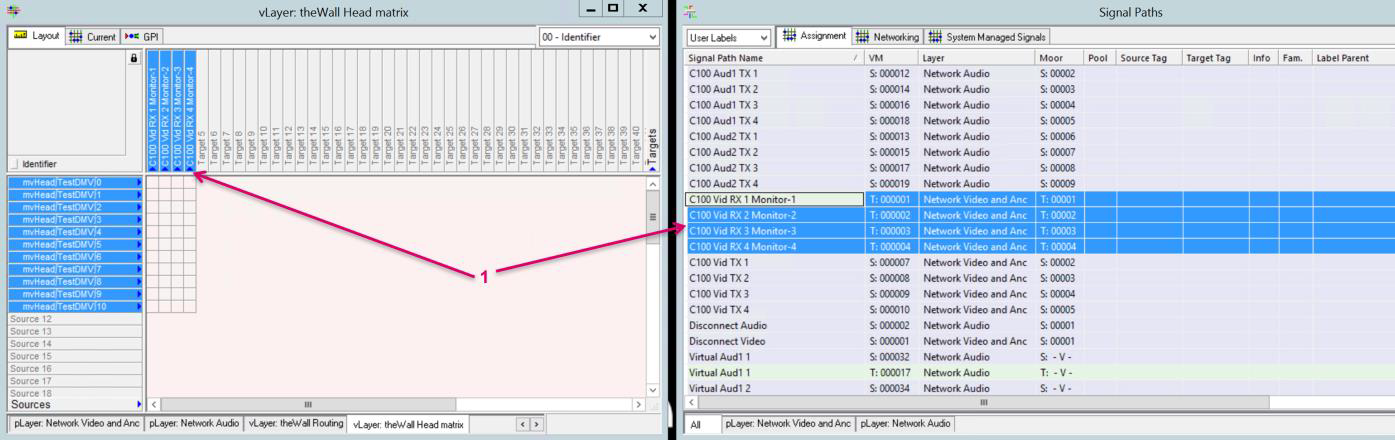Click the blue arrow next to Sources label
Image resolution: width=1395 pixels, height=440 pixels.
coord(138,405)
